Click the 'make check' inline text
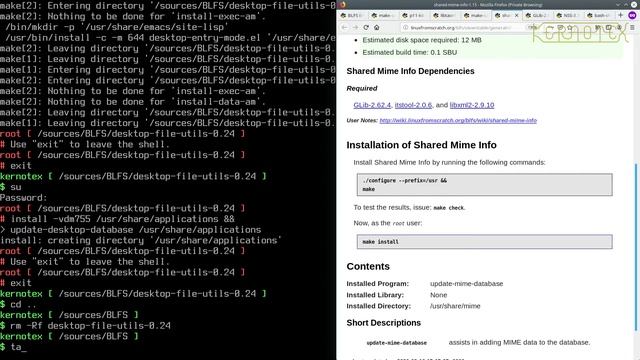The image size is (640, 360). click(449, 208)
